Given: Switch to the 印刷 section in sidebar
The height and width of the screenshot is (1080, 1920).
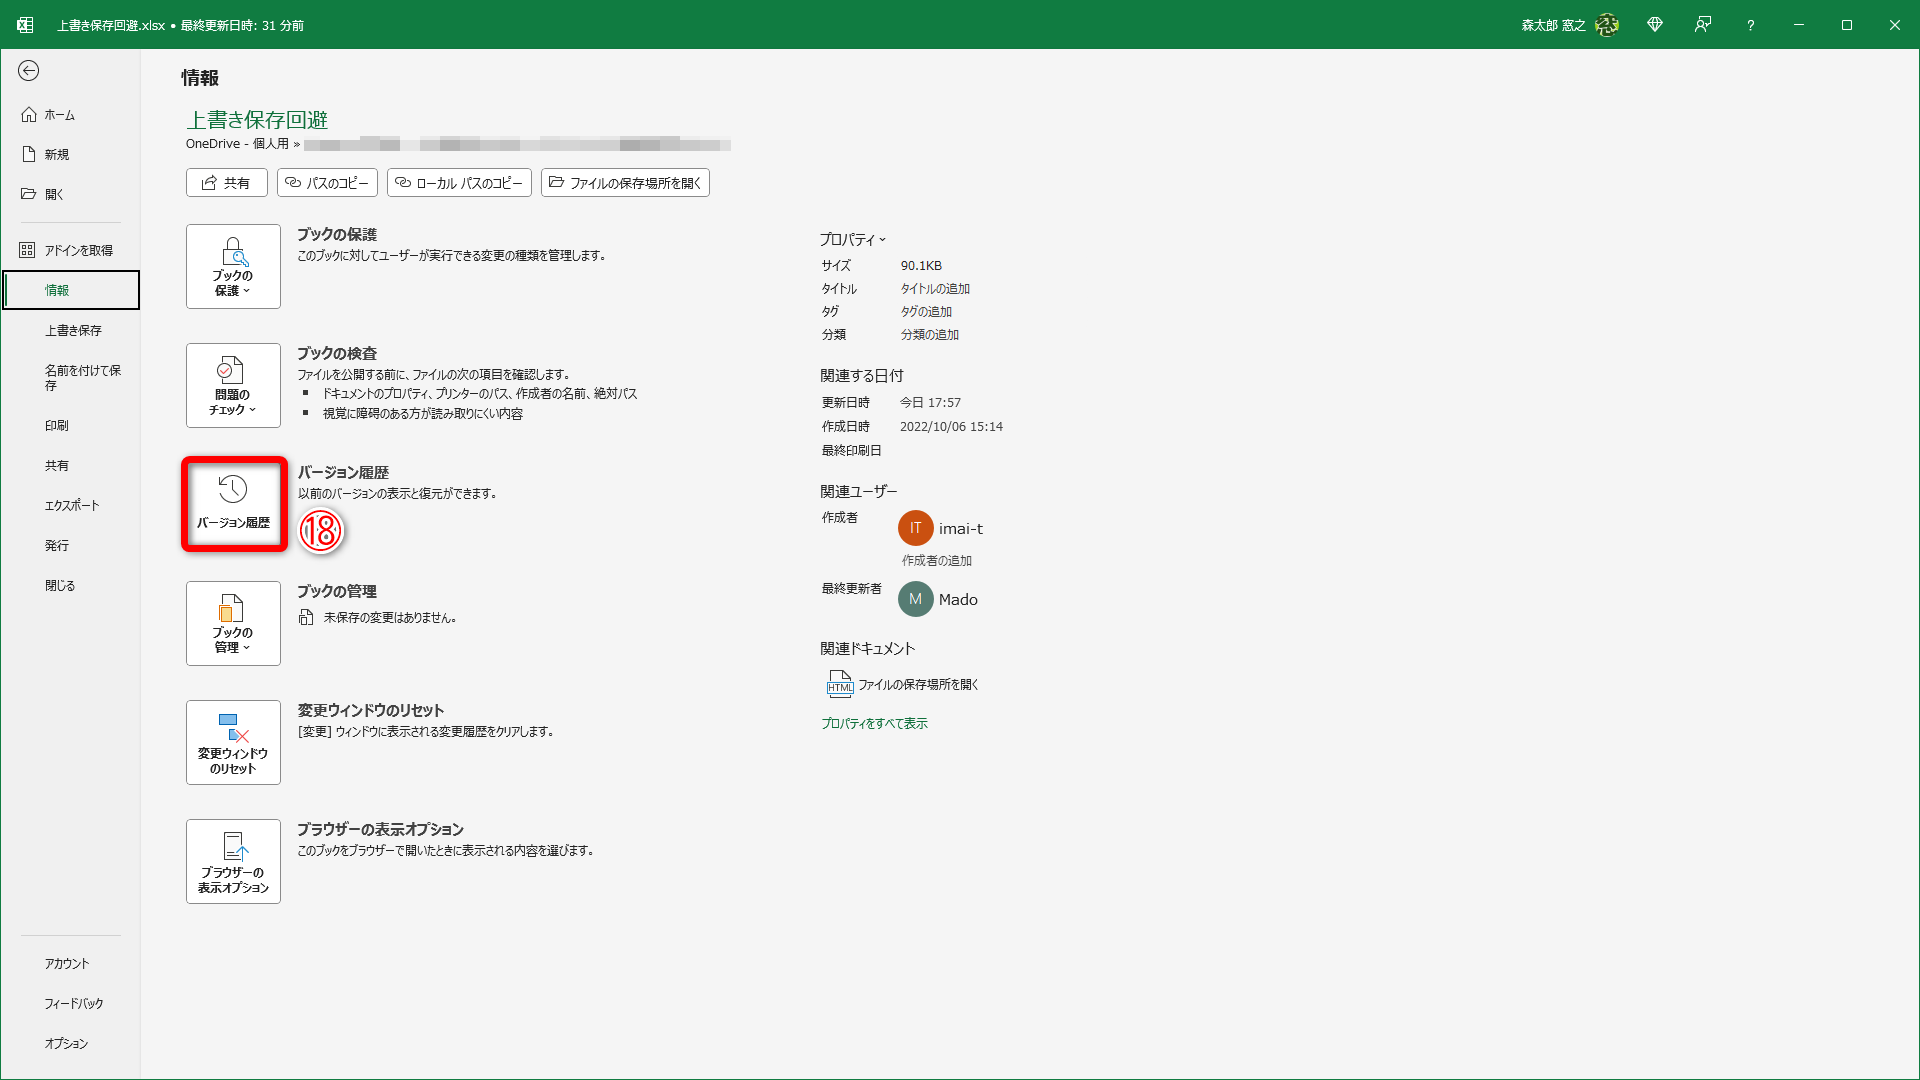Looking at the screenshot, I should point(58,424).
